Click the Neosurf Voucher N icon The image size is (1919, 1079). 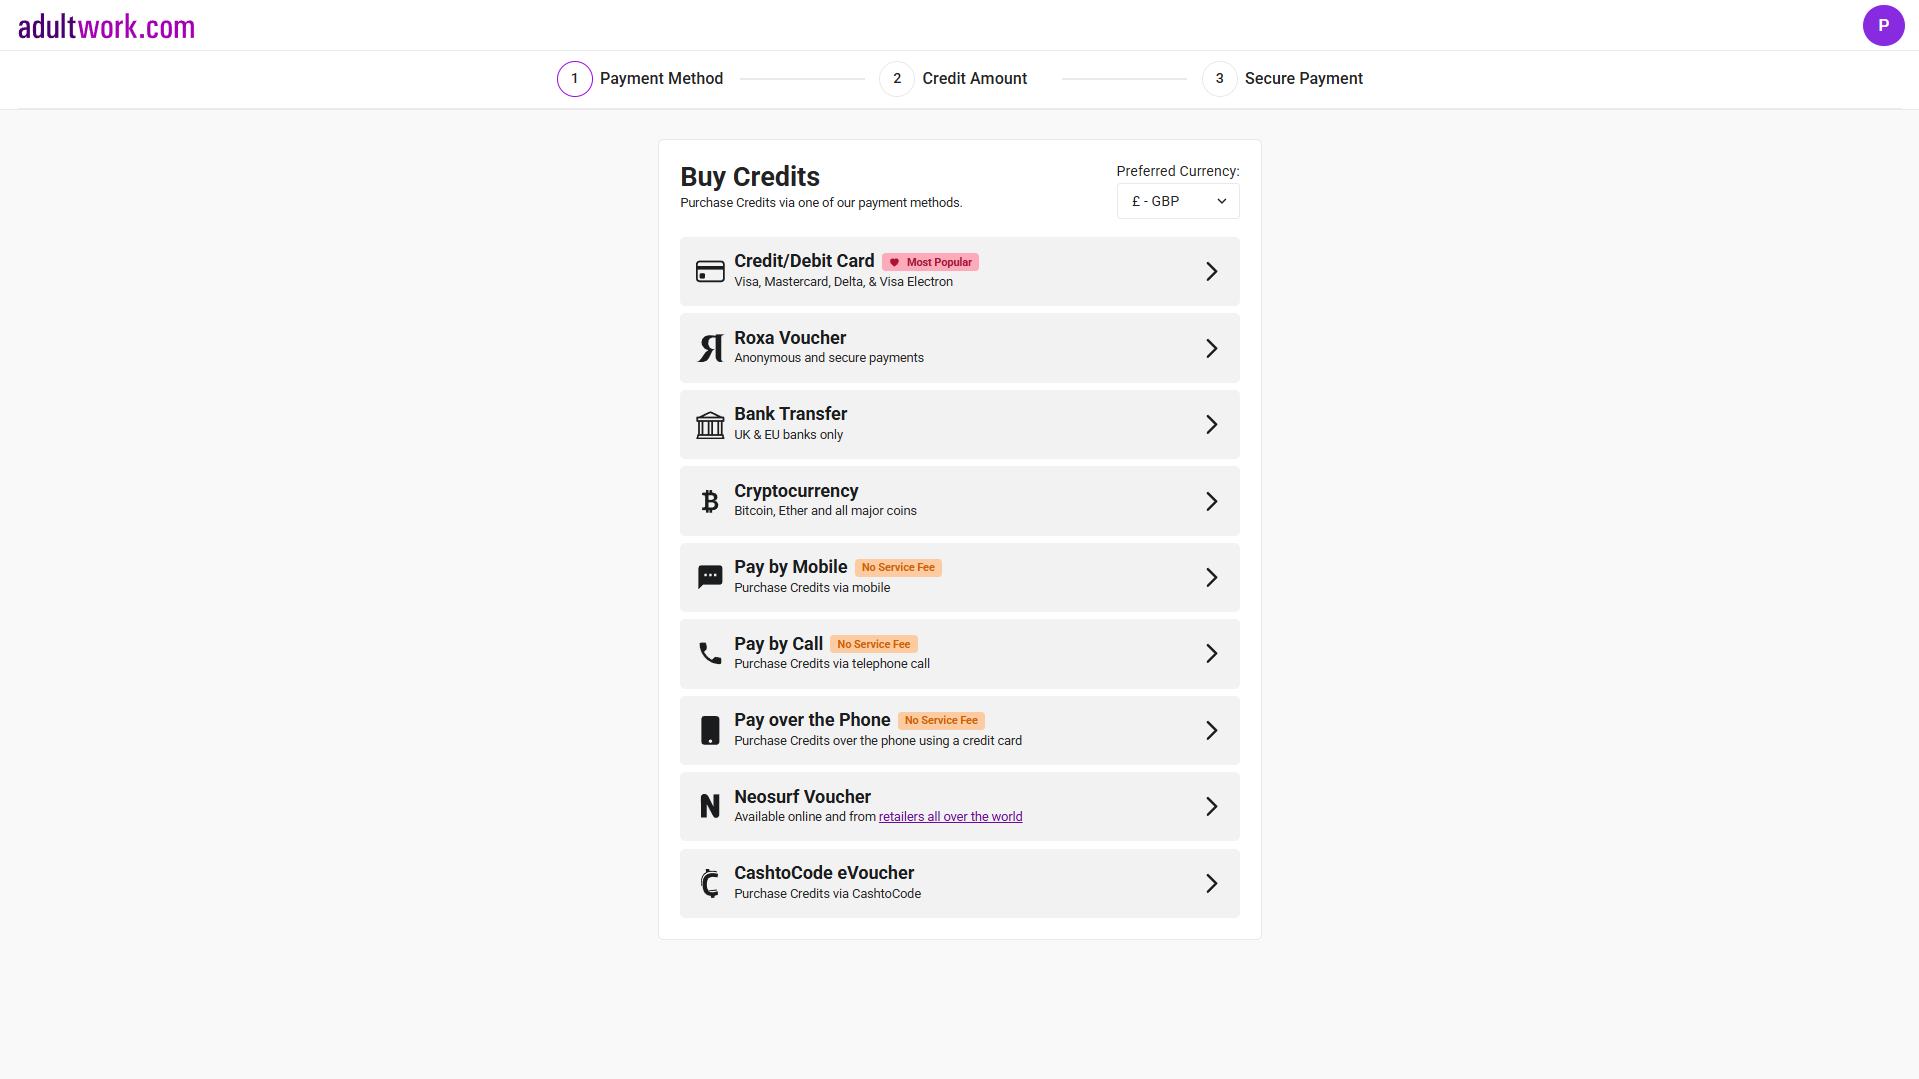click(x=710, y=806)
